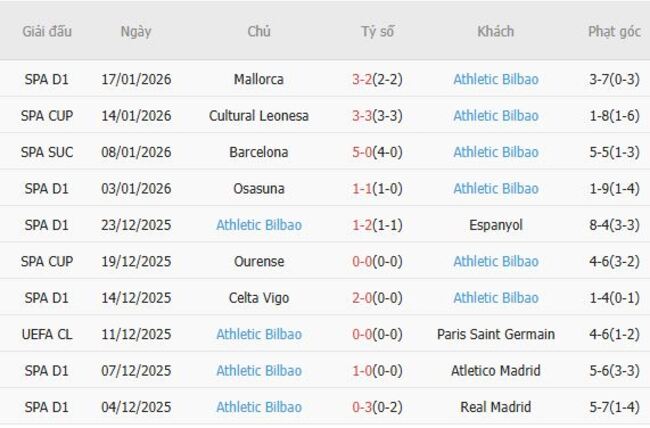This screenshot has width=650, height=428.
Task: Open the Celta Vigo team link
Action: point(258,298)
